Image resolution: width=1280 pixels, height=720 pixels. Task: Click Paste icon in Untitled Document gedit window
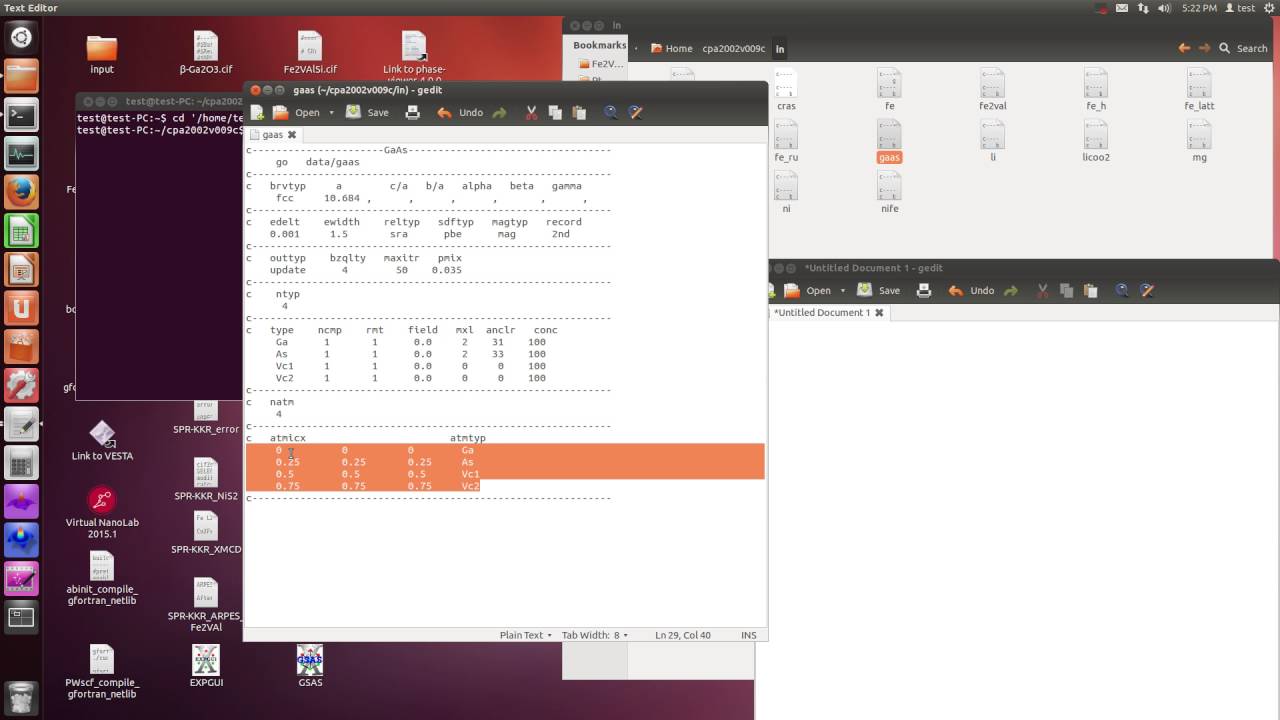1090,291
